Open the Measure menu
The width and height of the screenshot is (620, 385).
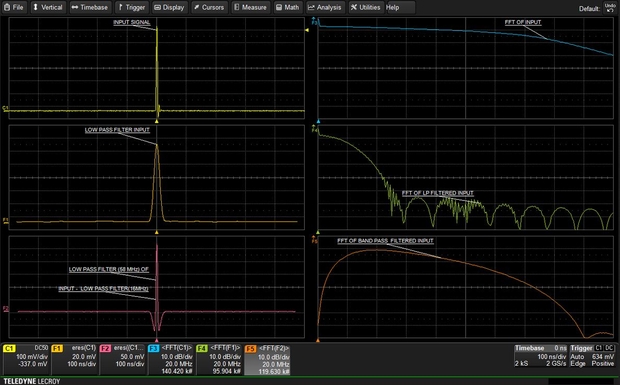[x=251, y=7]
